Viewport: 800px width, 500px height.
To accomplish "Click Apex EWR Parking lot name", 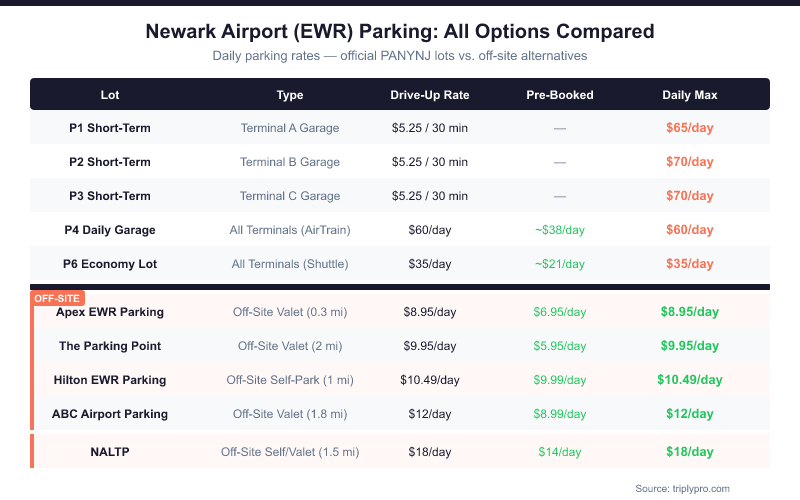I will pos(110,312).
